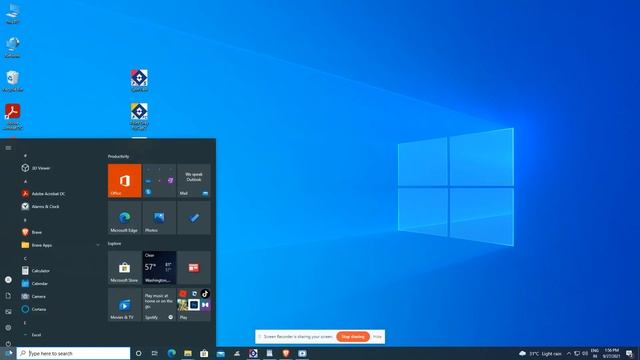This screenshot has width=640, height=360.
Task: Jump to letter C index header
Action: point(25,258)
